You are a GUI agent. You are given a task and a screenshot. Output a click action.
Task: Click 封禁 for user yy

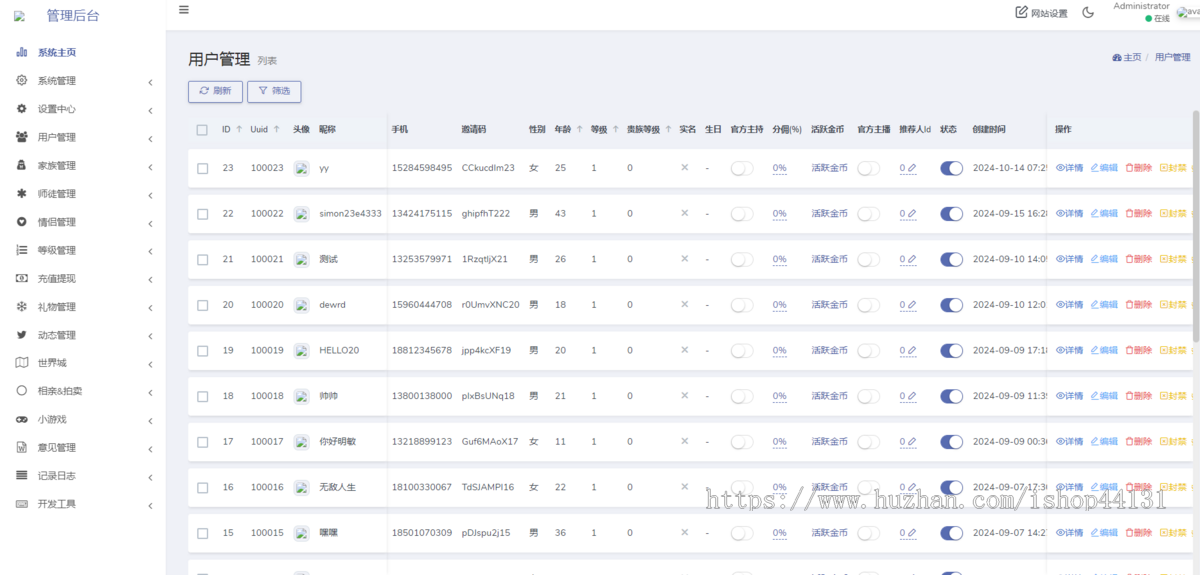[1173, 168]
